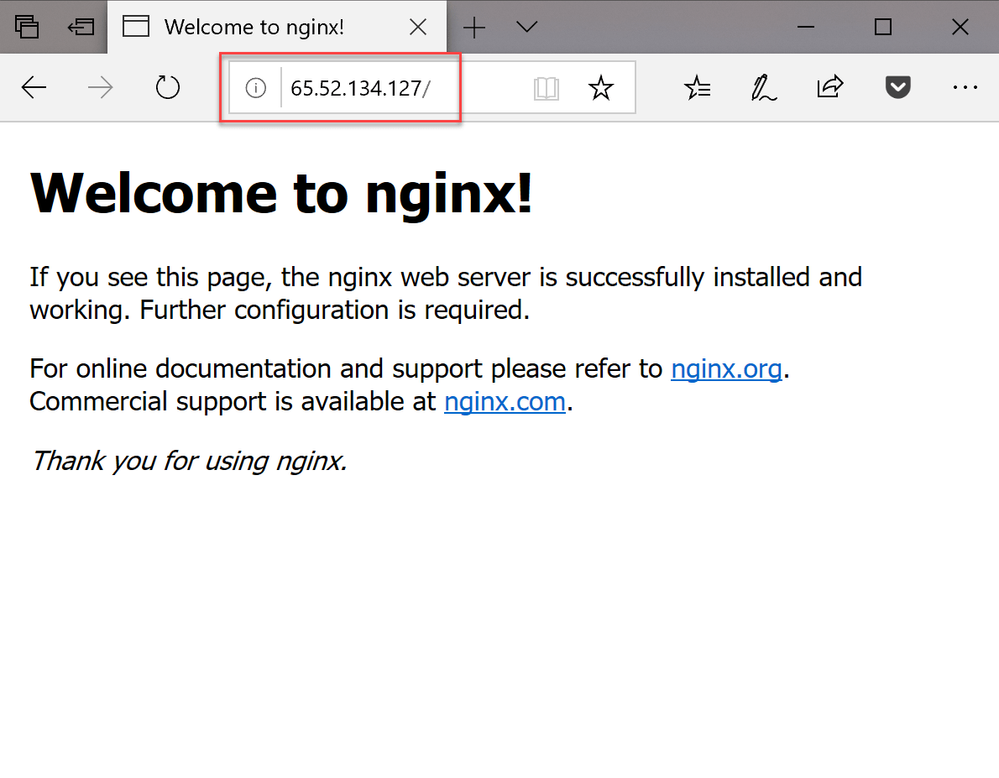Go back to previous page
The image size is (999, 778).
click(34, 87)
